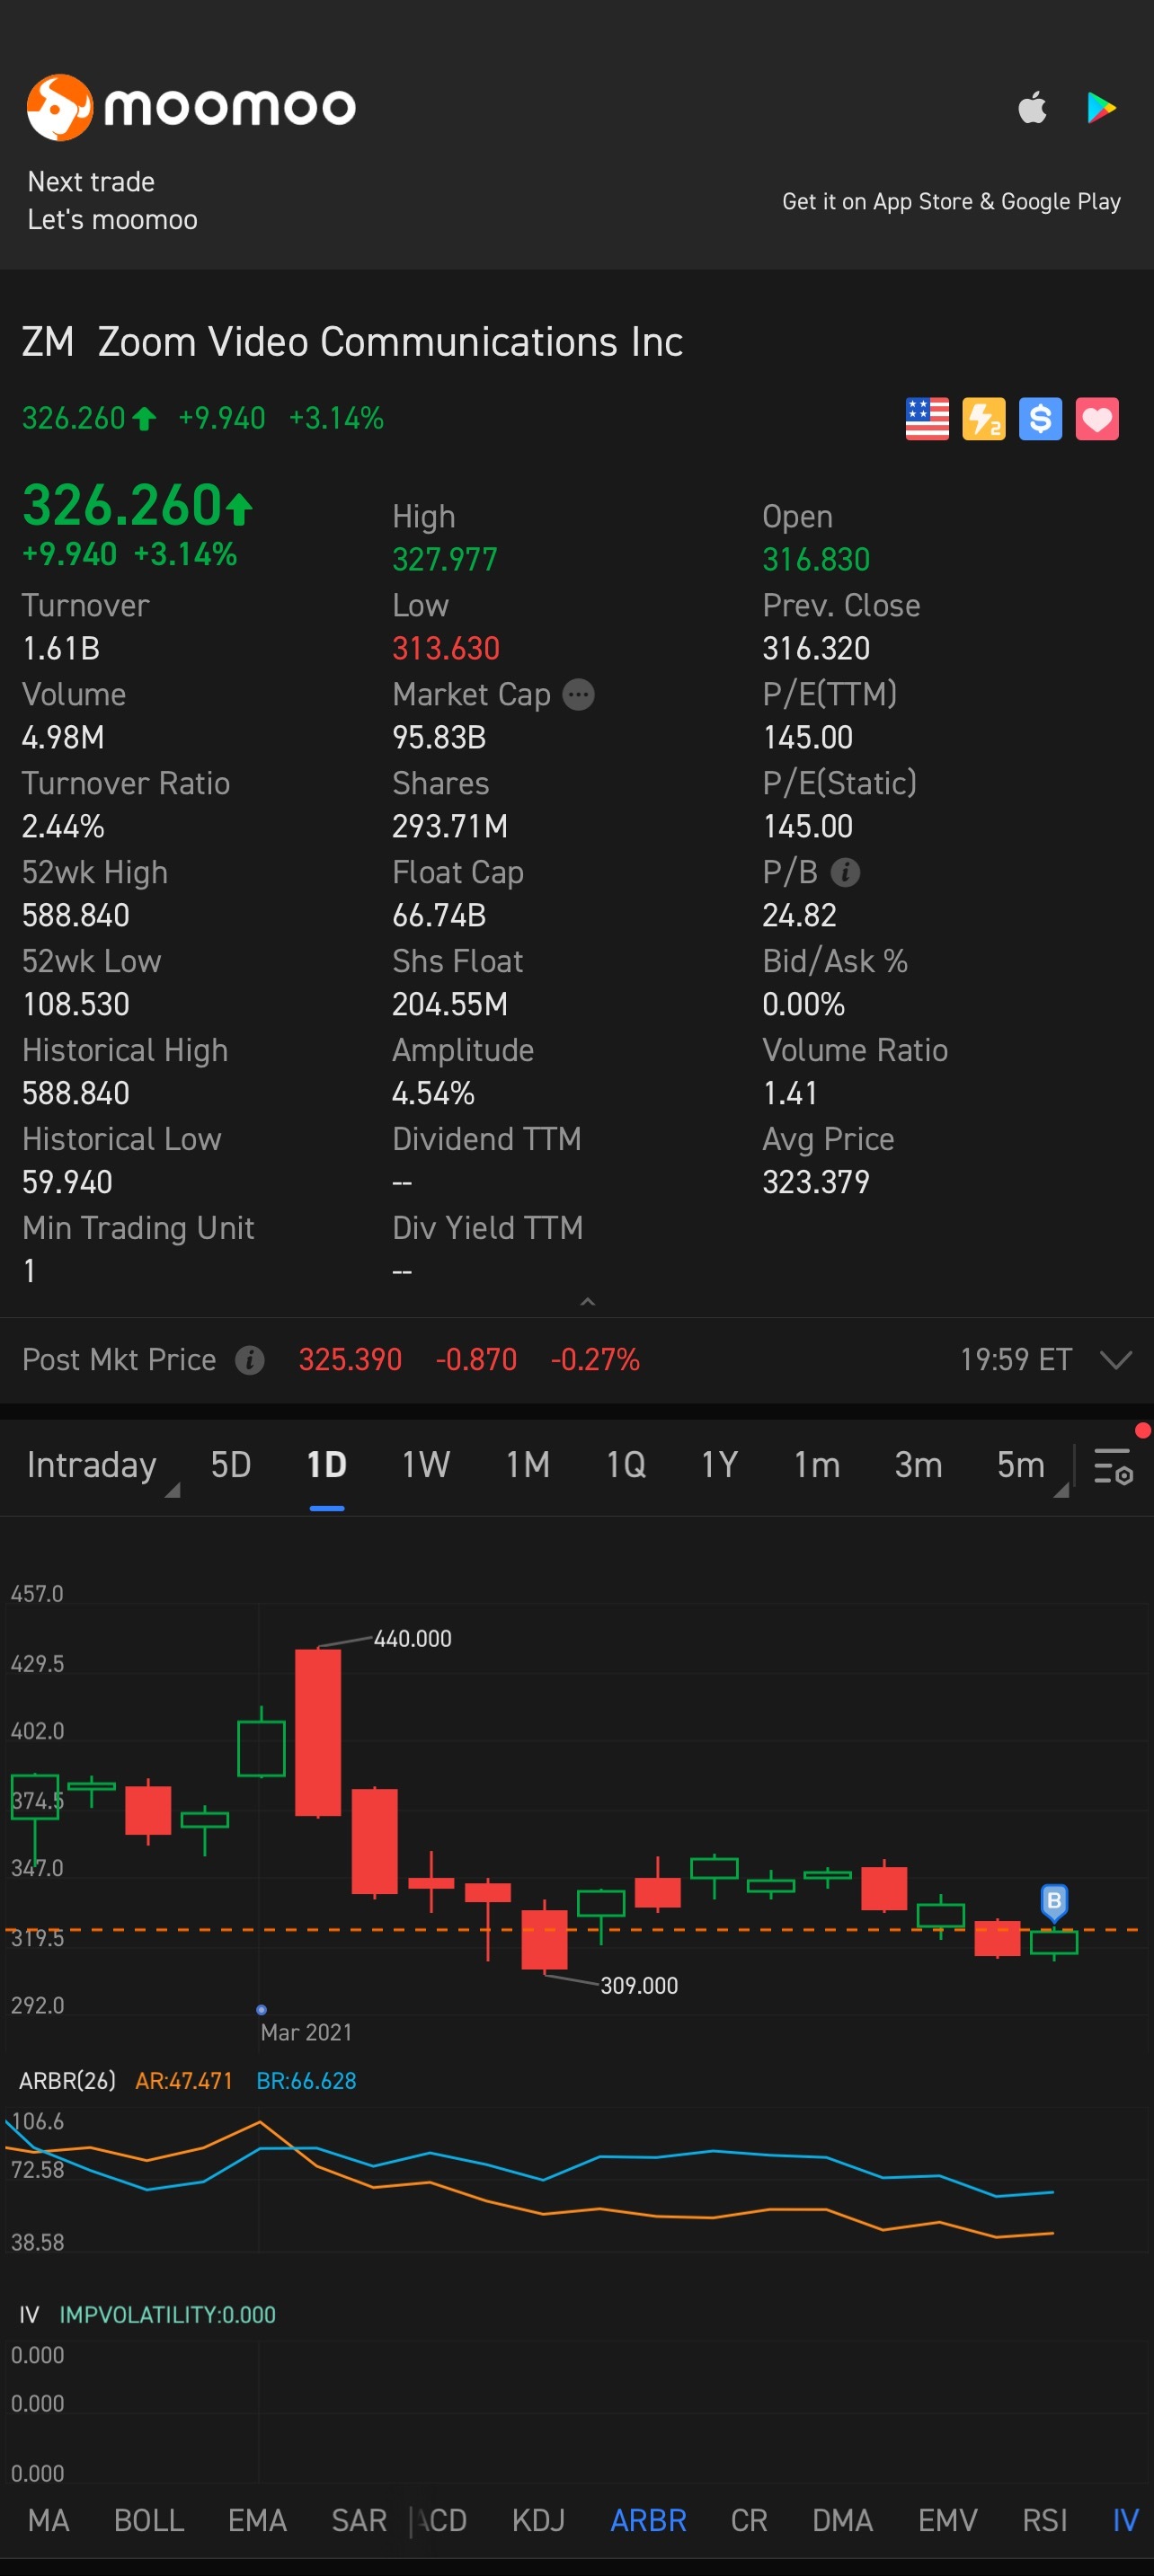
Task: Select the 1D chart tab
Action: [327, 1465]
